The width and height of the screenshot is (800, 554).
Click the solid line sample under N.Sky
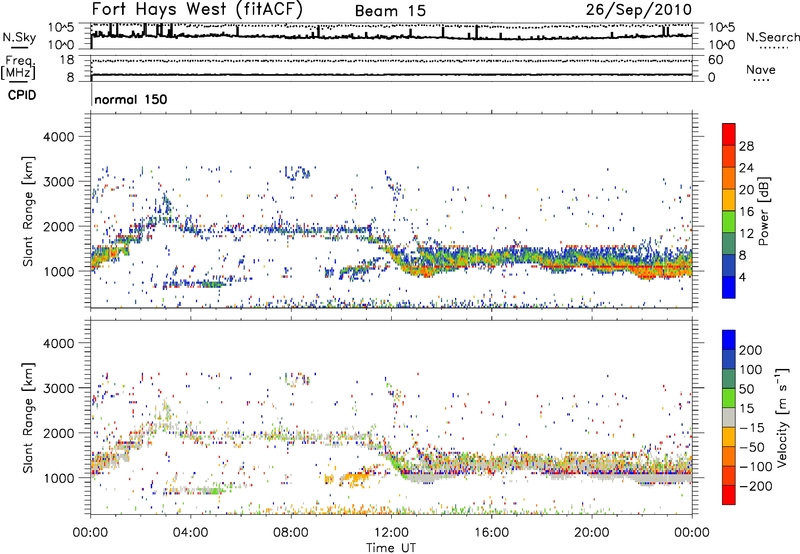[19, 47]
